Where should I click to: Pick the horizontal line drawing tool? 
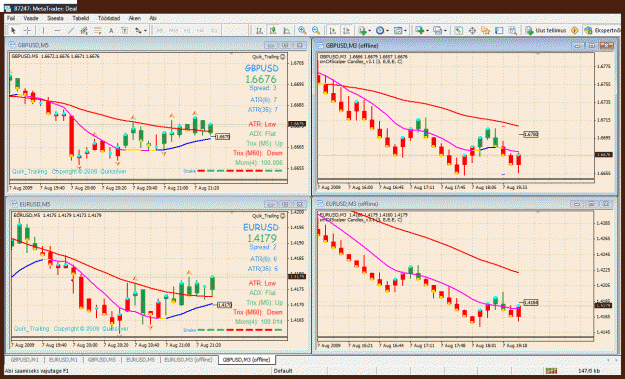coord(57,31)
